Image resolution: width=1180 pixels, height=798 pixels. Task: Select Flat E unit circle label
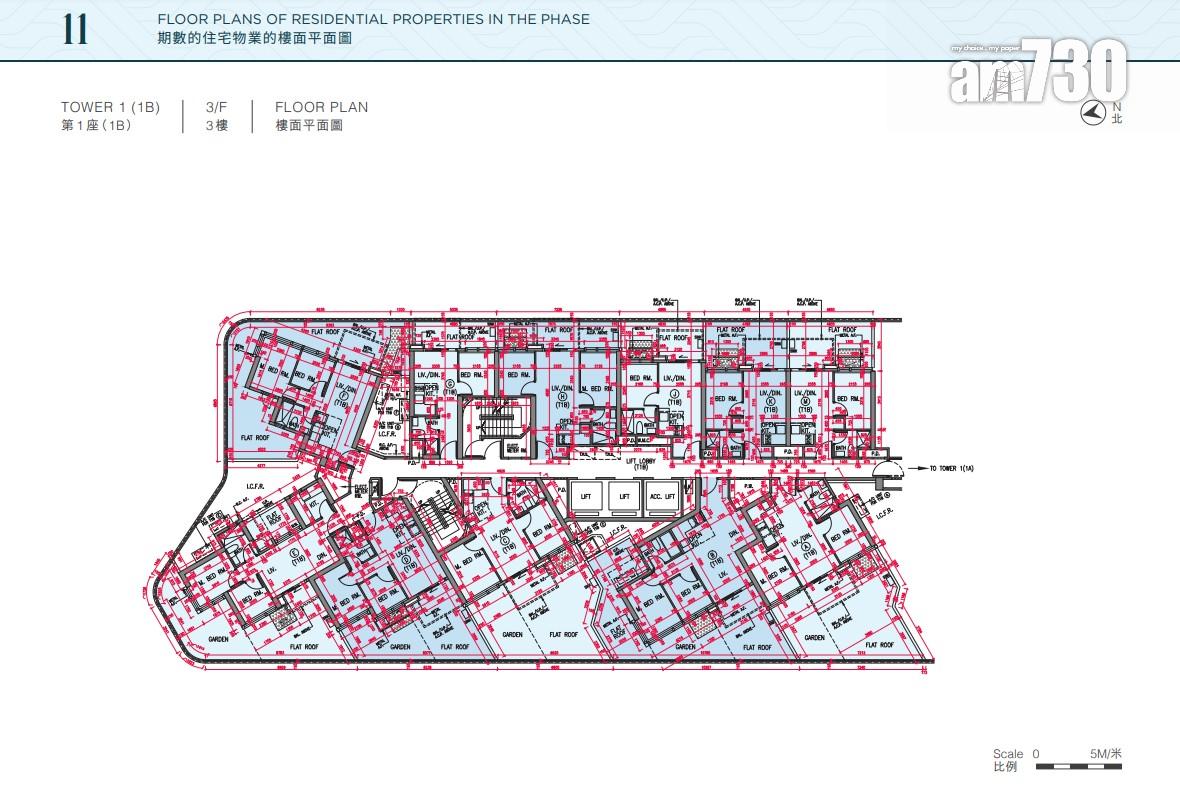(x=295, y=552)
